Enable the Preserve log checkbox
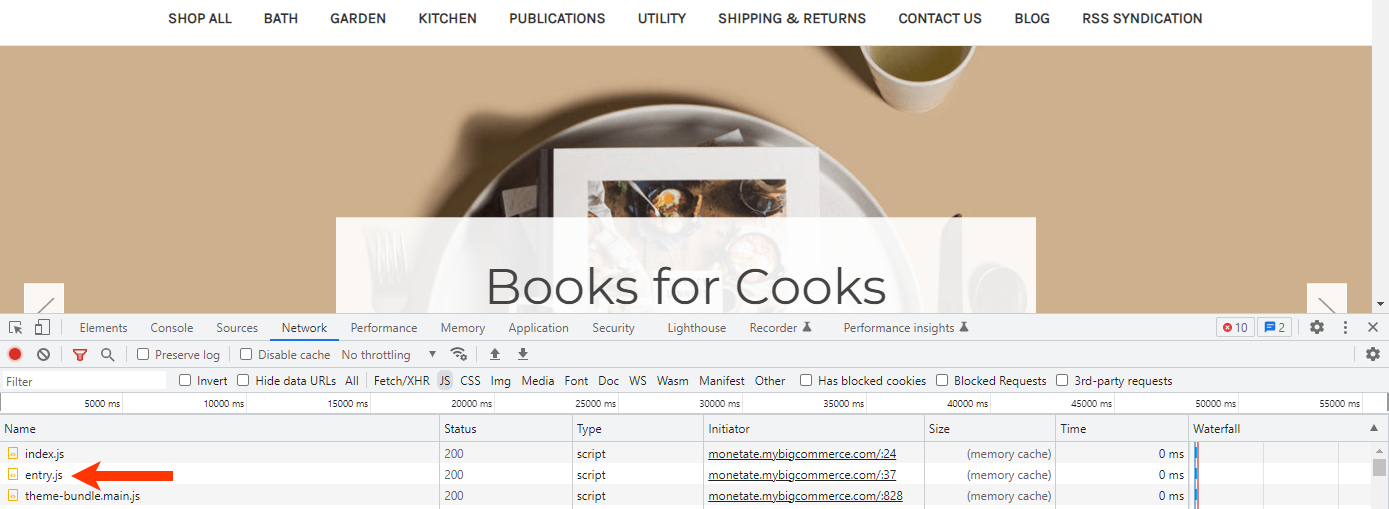This screenshot has height=509, width=1389. [x=143, y=354]
